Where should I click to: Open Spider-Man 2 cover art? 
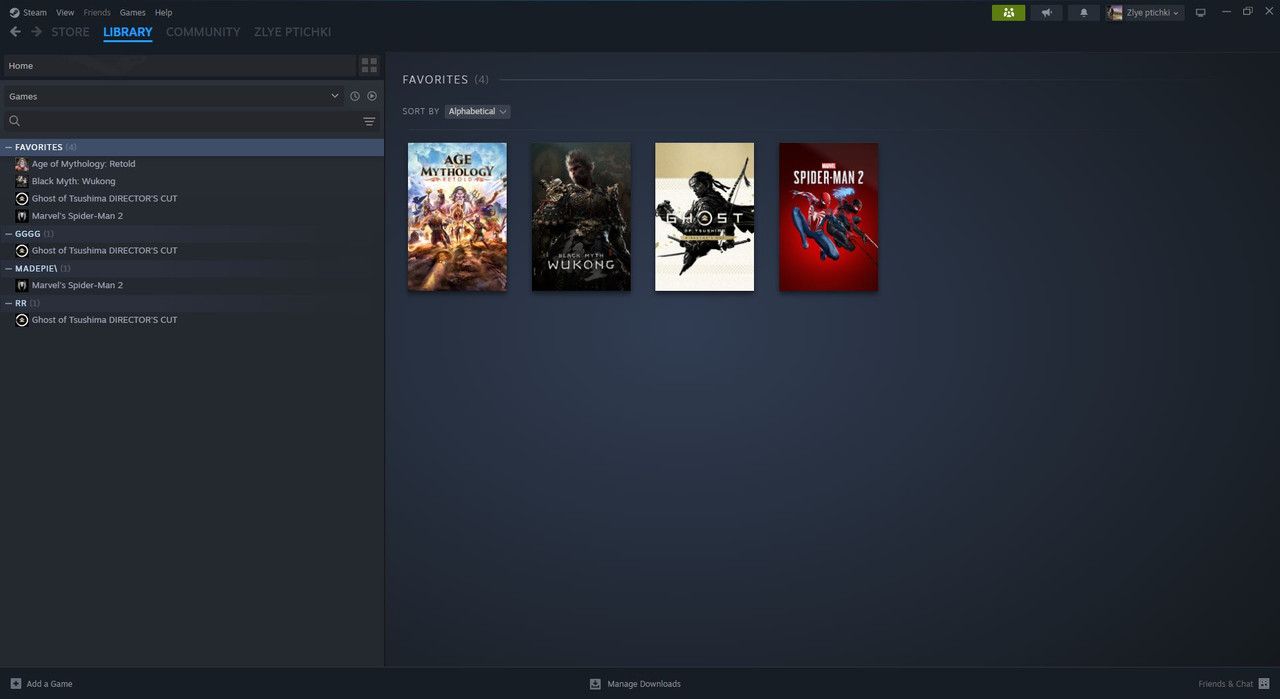tap(829, 217)
